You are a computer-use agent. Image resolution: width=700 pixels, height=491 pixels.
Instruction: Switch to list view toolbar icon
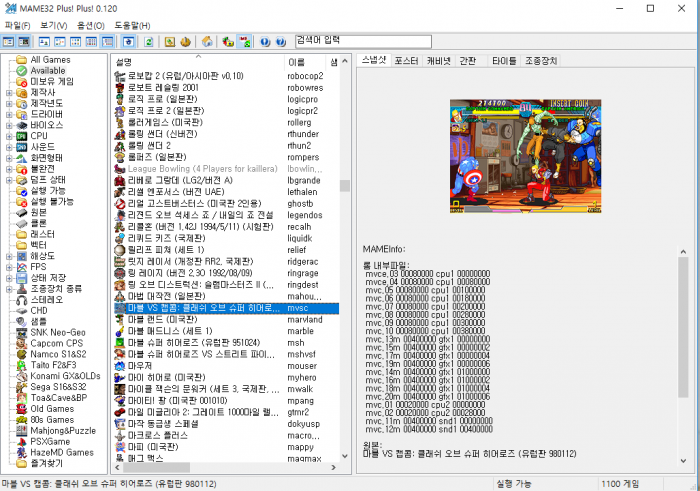point(75,42)
